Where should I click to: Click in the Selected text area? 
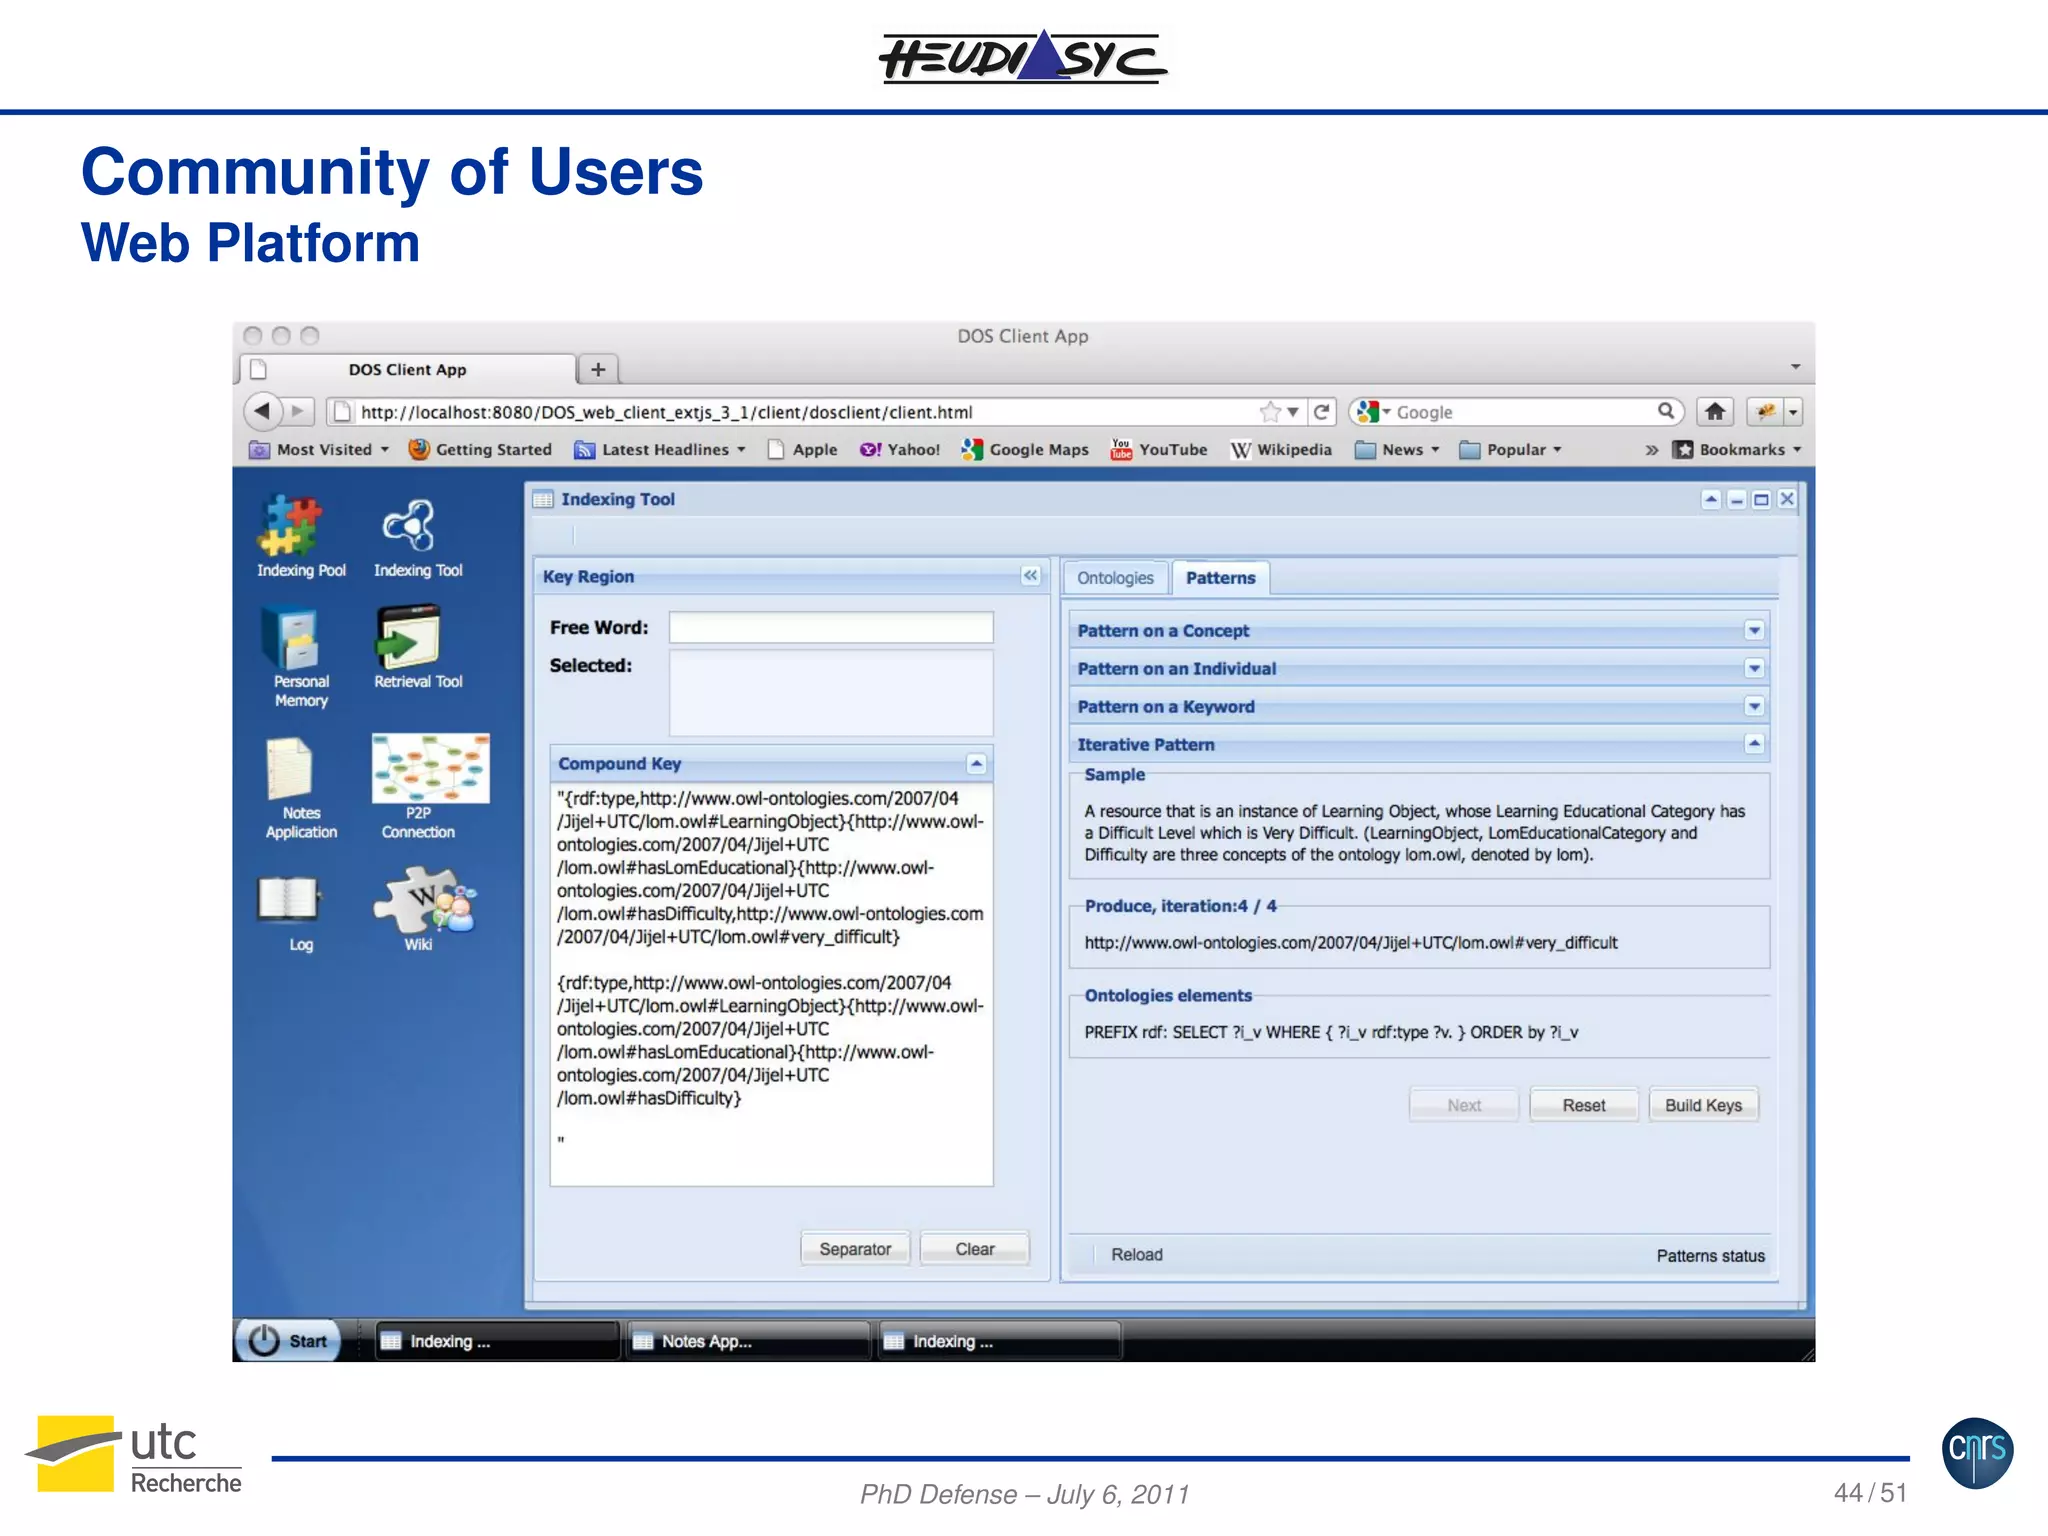pos(831,693)
